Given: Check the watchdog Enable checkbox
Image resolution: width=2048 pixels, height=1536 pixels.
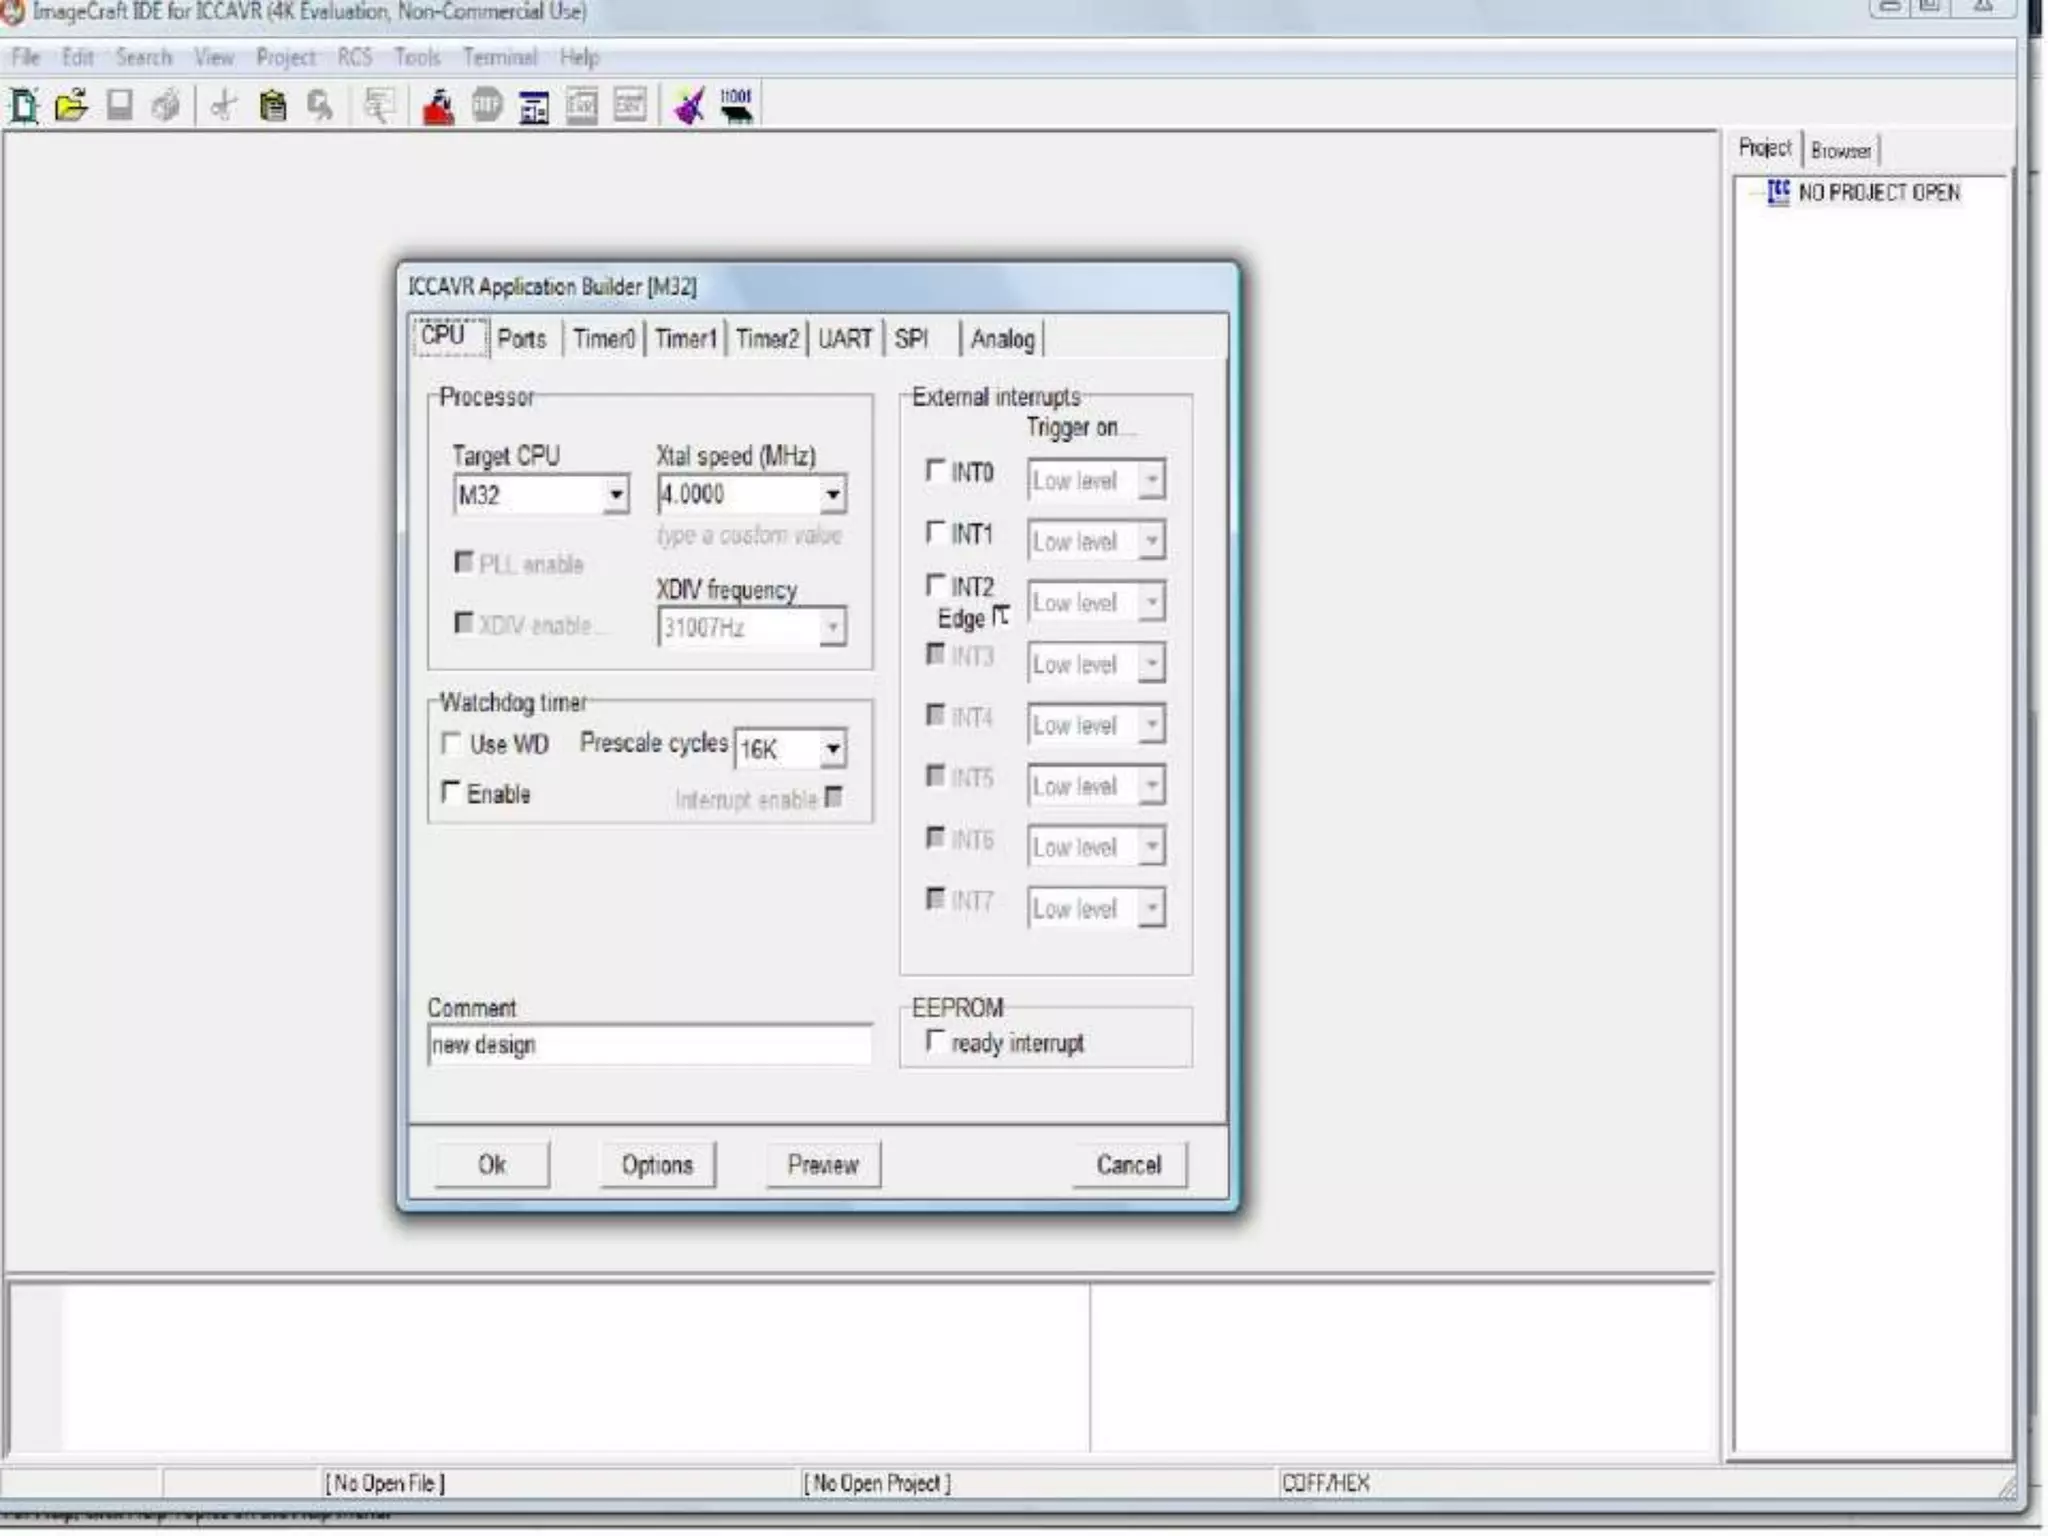Looking at the screenshot, I should point(452,792).
